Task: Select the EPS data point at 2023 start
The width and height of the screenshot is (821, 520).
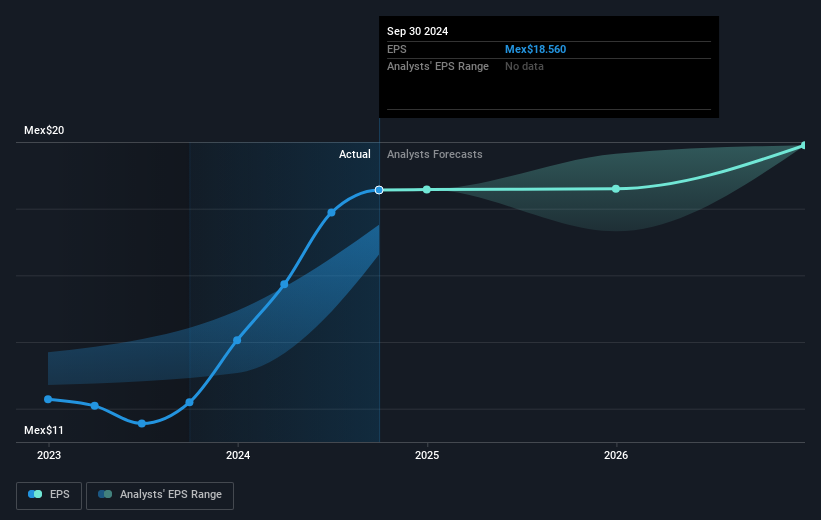Action: coord(48,399)
